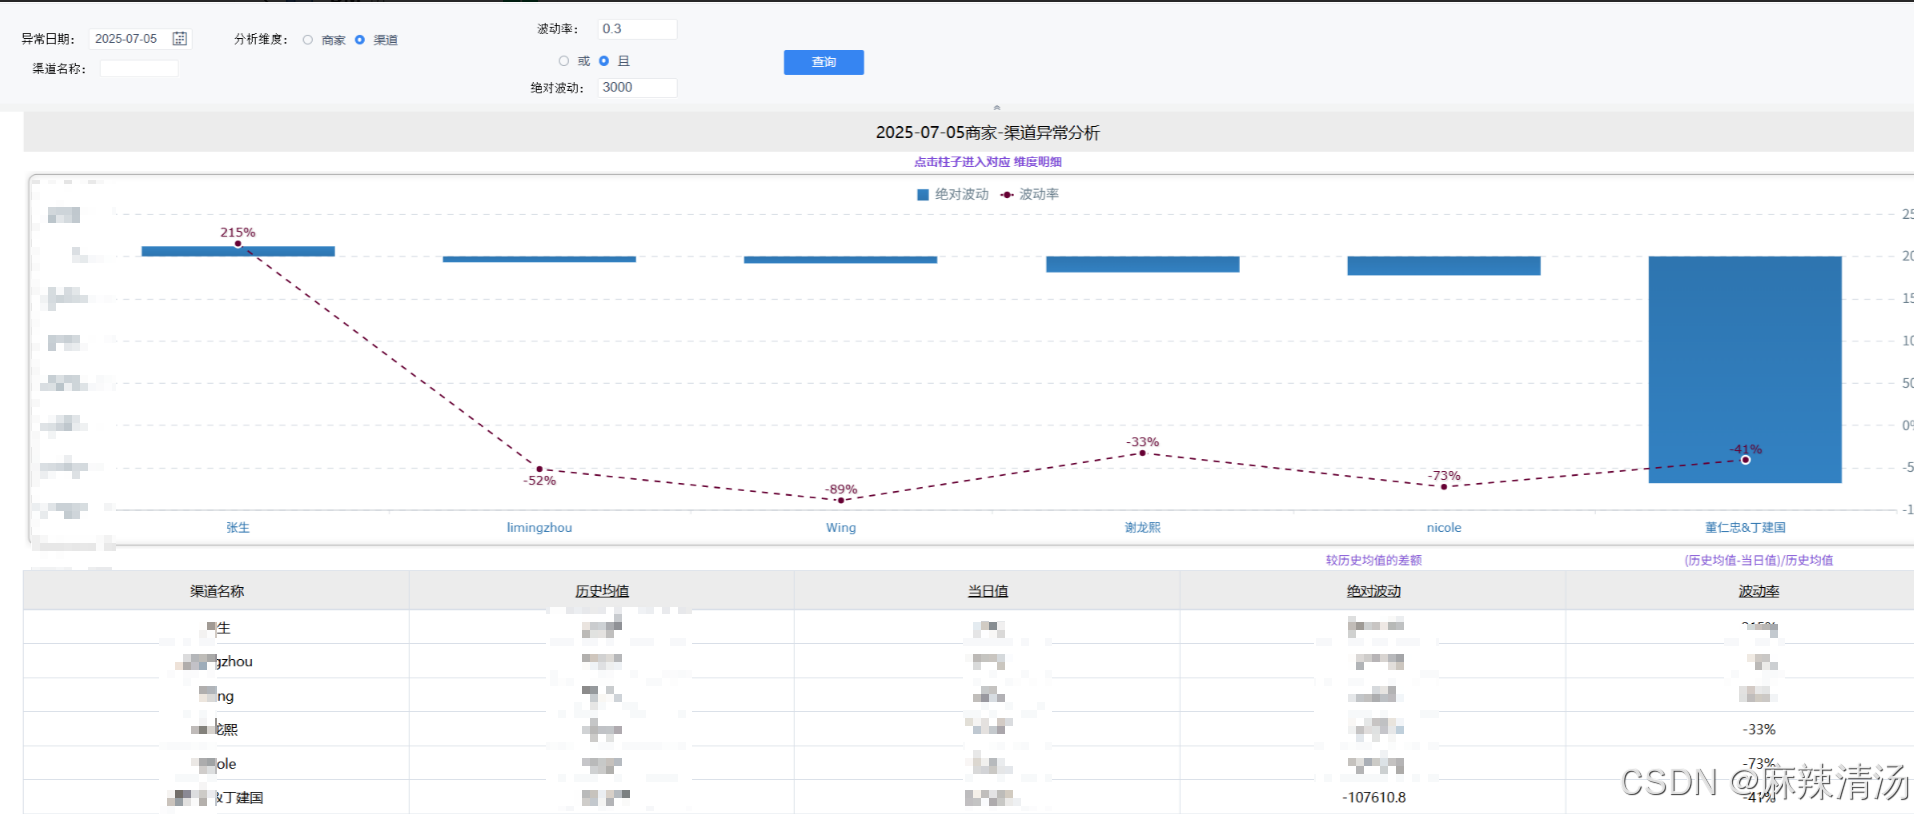Screen dimensions: 1914x814
Task: Collapse the filter panel with the small up arrow
Action: 996,107
